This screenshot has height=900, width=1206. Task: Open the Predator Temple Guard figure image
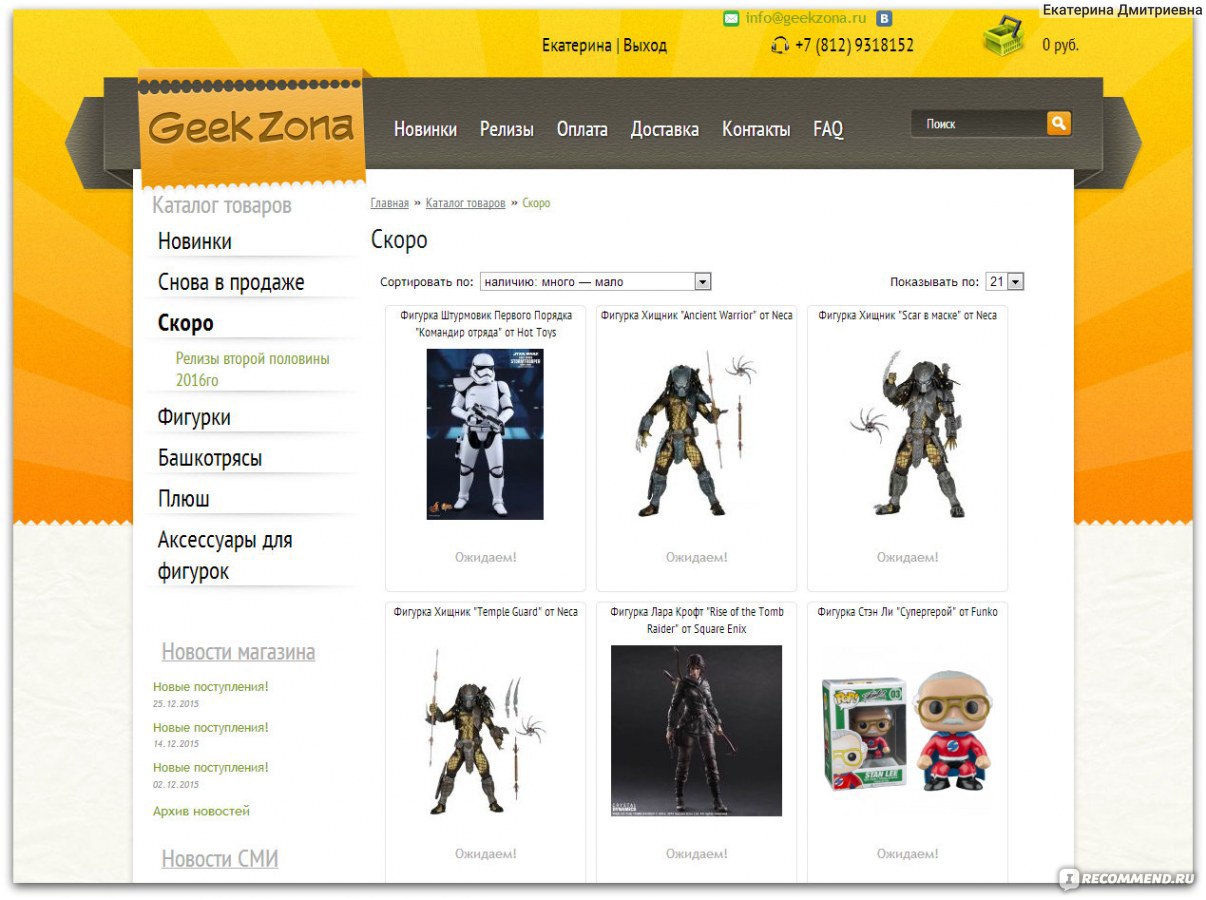pos(486,731)
